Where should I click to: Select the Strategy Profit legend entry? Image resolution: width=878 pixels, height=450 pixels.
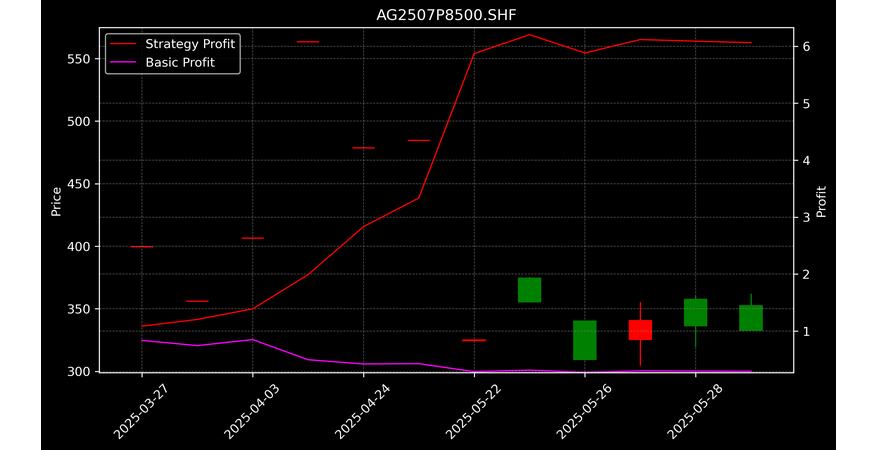pyautogui.click(x=173, y=44)
